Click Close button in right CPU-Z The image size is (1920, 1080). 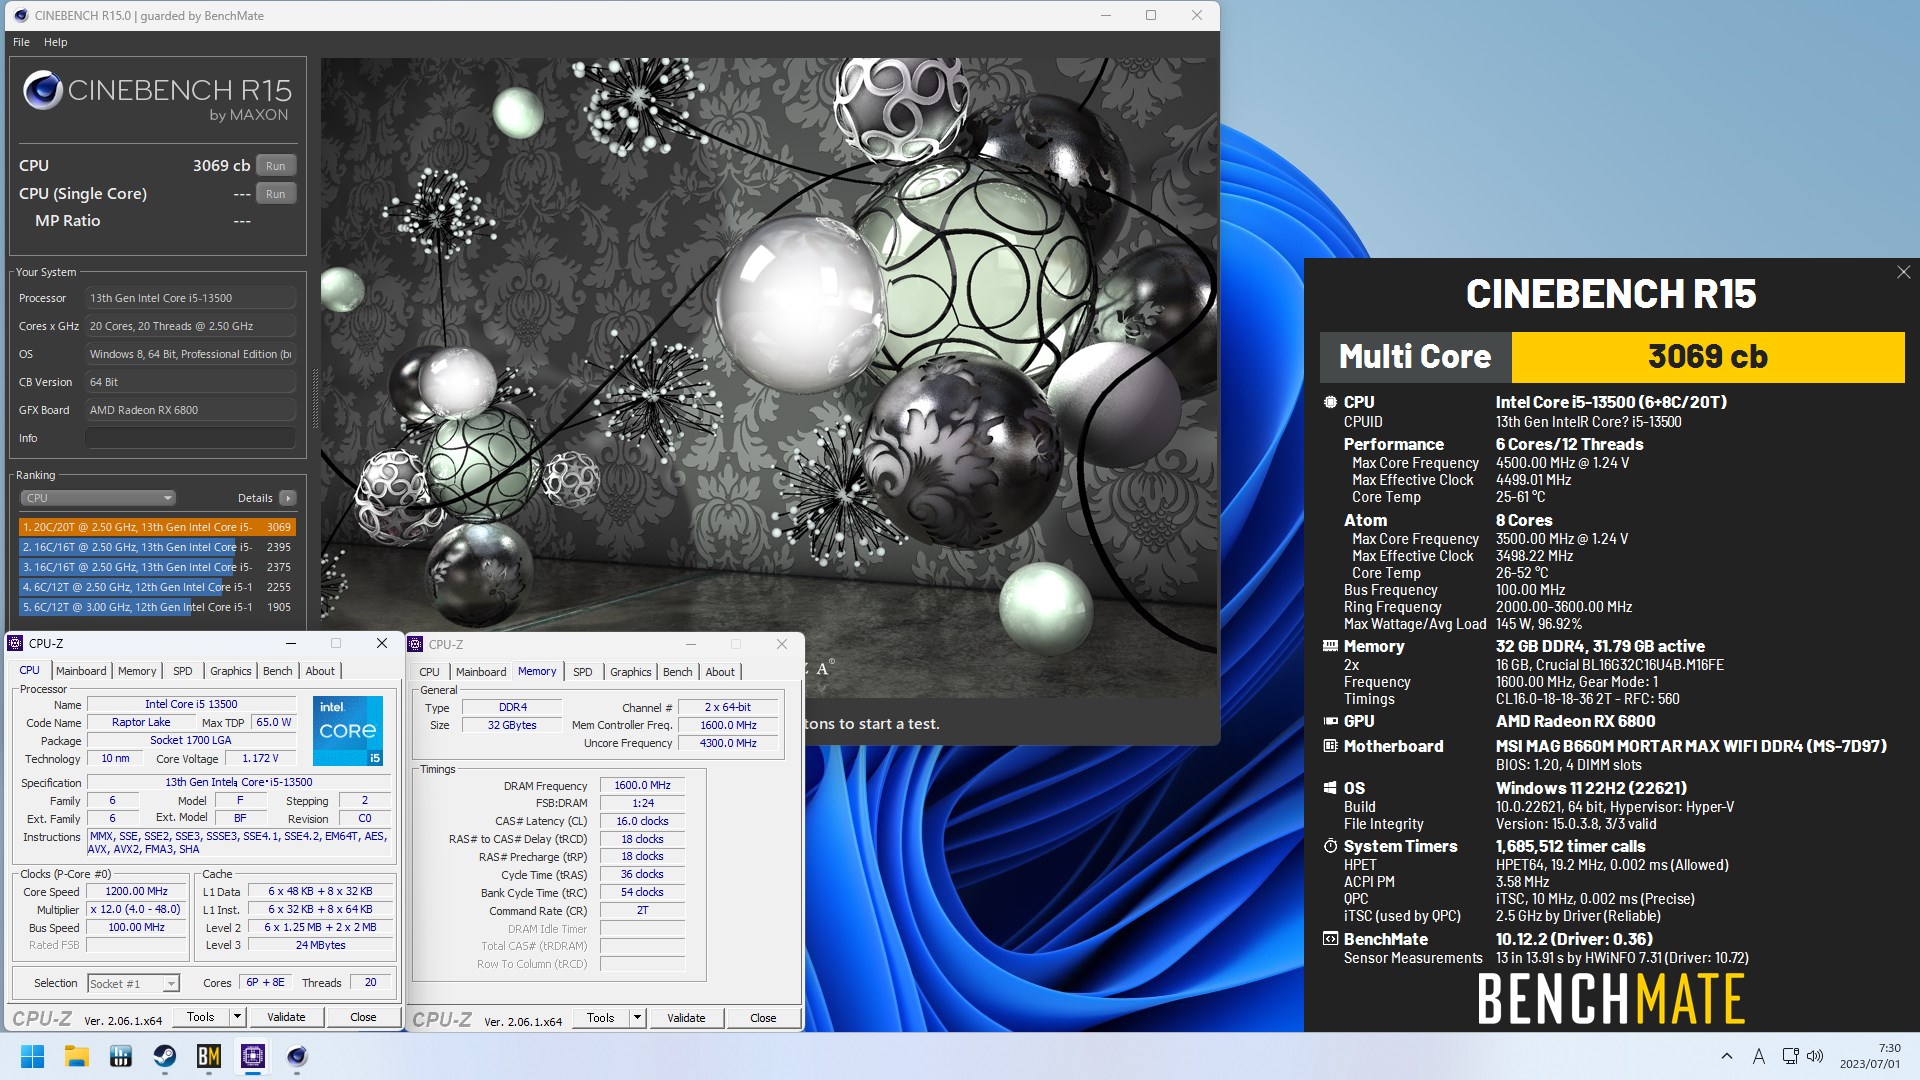pyautogui.click(x=763, y=1018)
